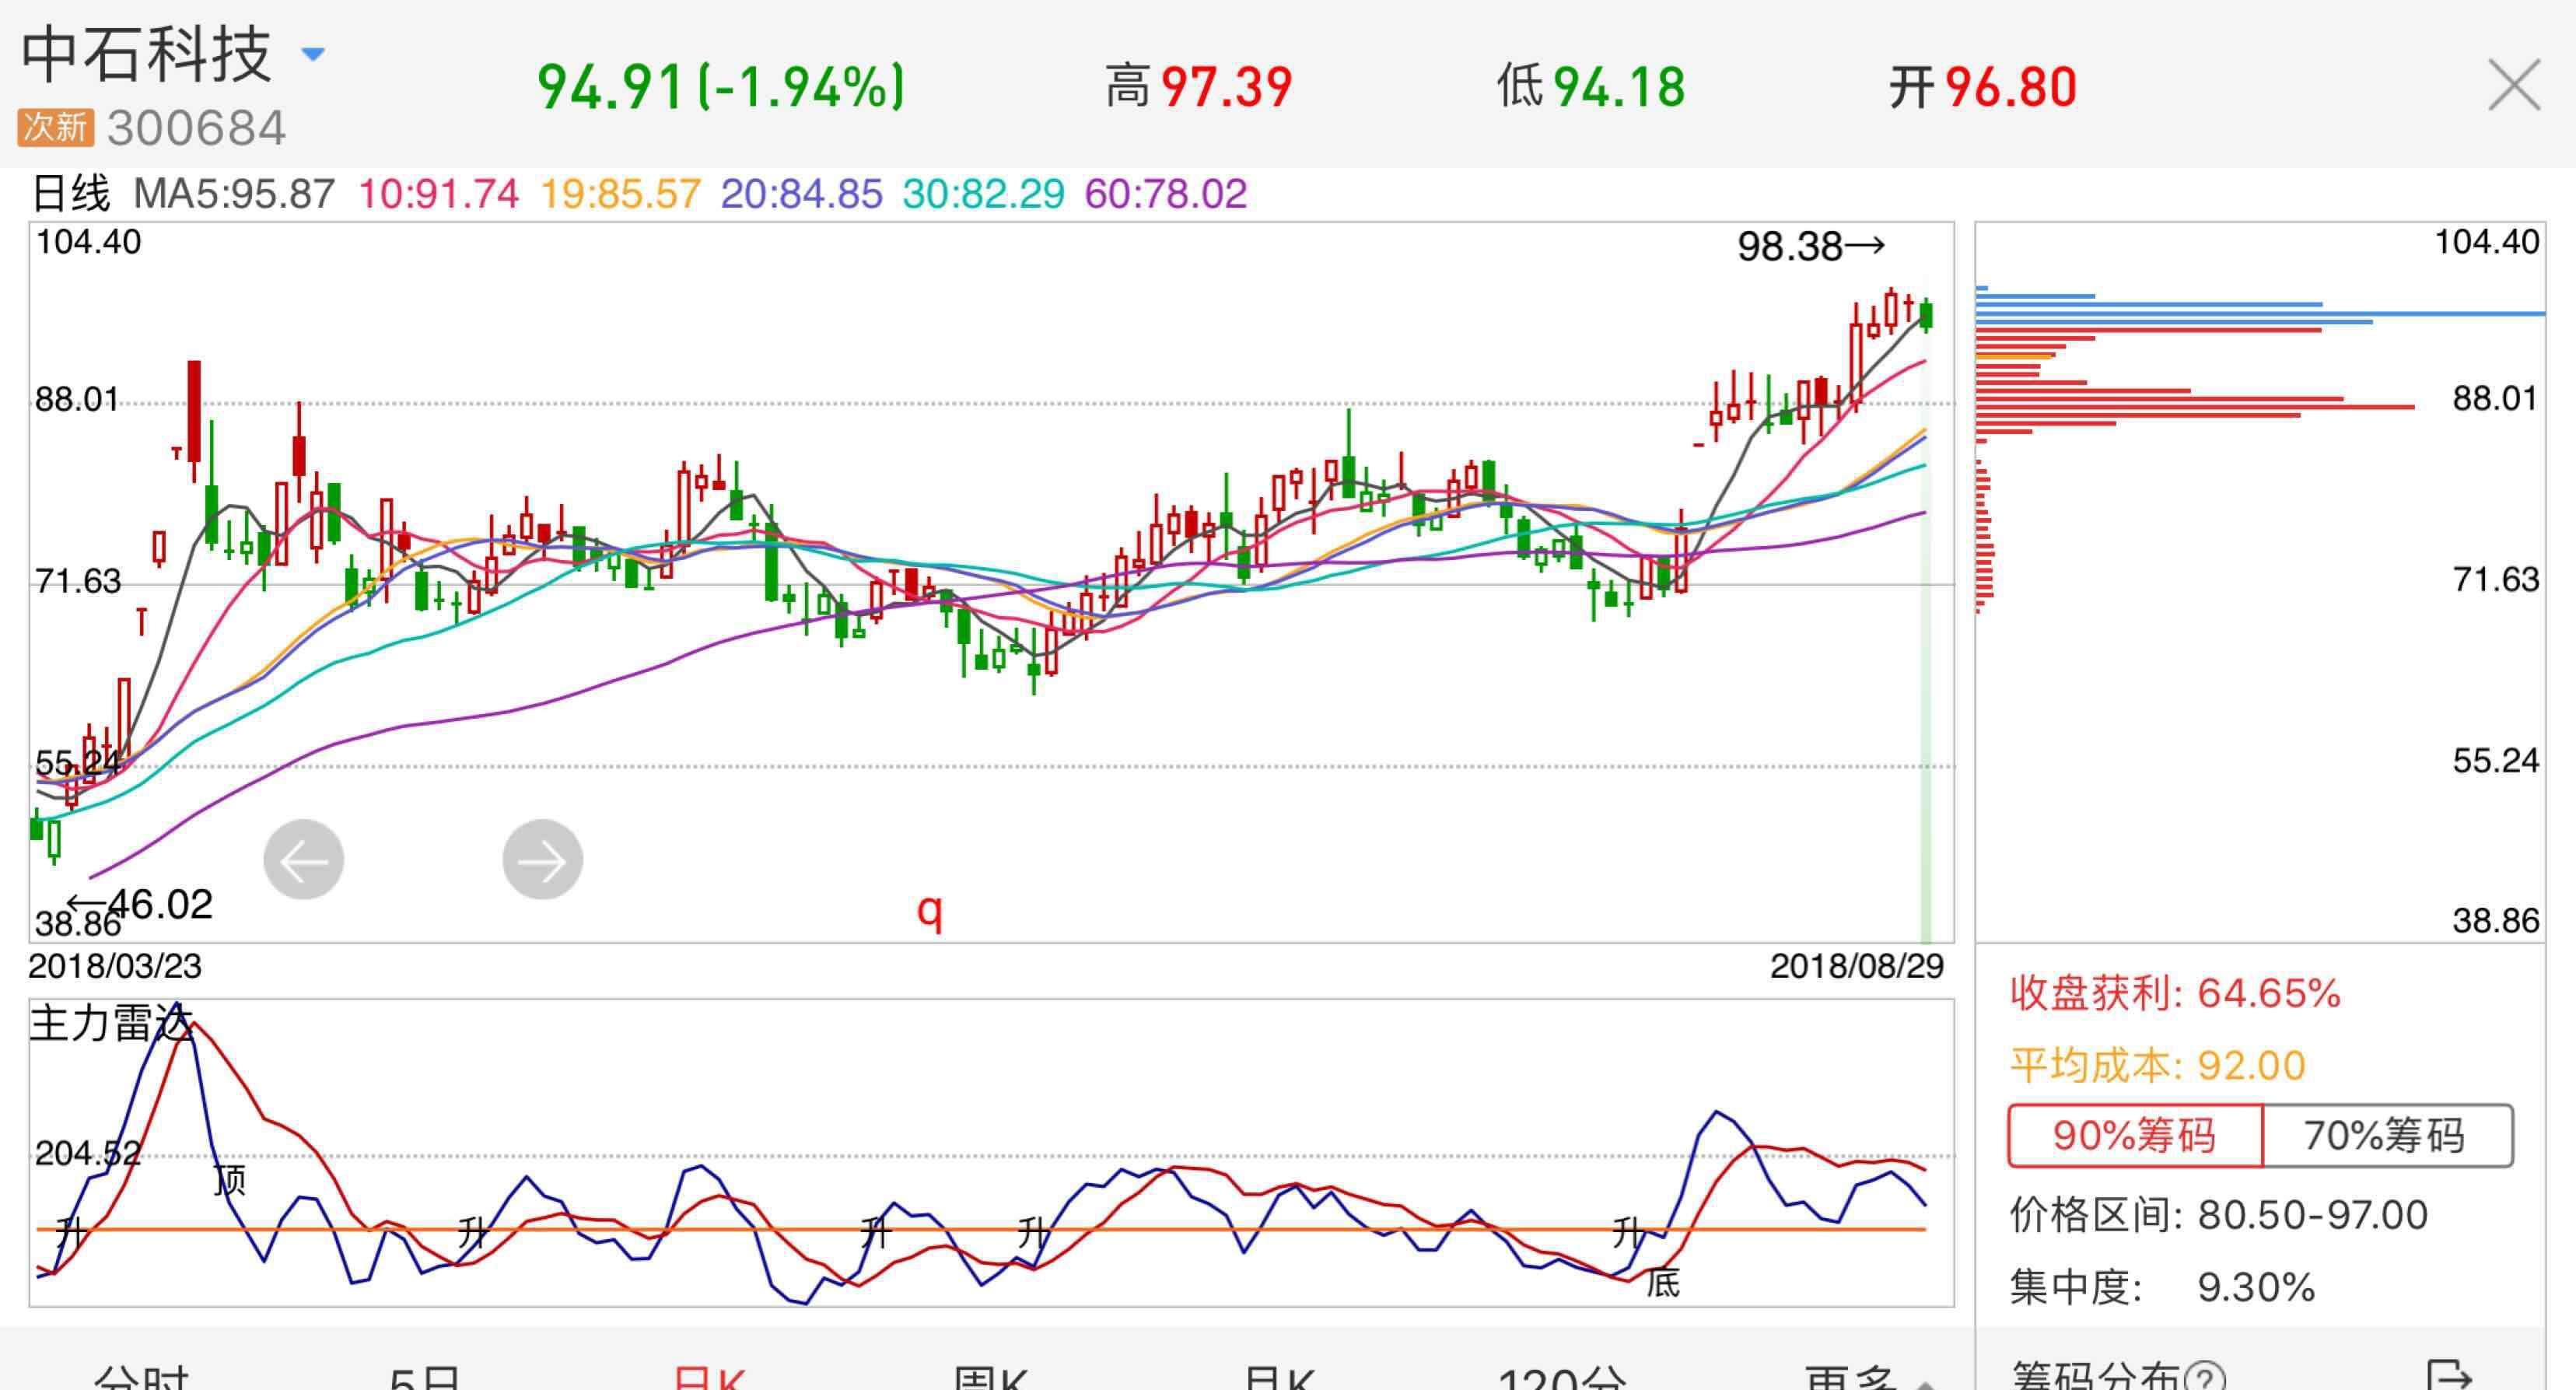2576x1390 pixels.
Task: Tap the current price 94.91(-1.94%)
Action: pyautogui.click(x=721, y=86)
